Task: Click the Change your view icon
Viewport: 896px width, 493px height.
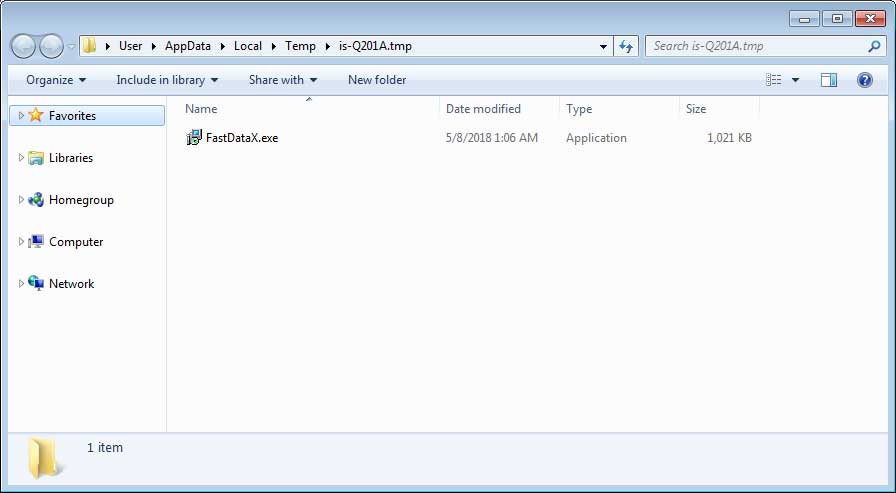Action: [773, 80]
